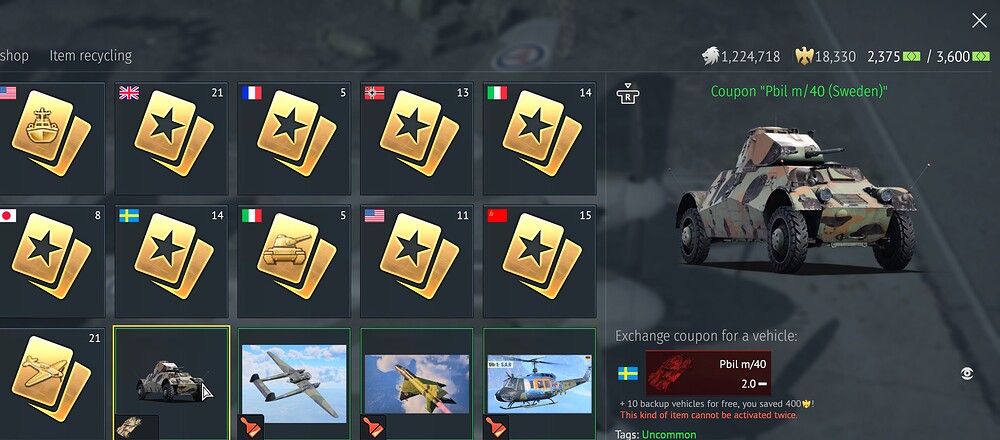
Task: Select the twin-boom aircraft coupon thumbnail
Action: pyautogui.click(x=294, y=384)
